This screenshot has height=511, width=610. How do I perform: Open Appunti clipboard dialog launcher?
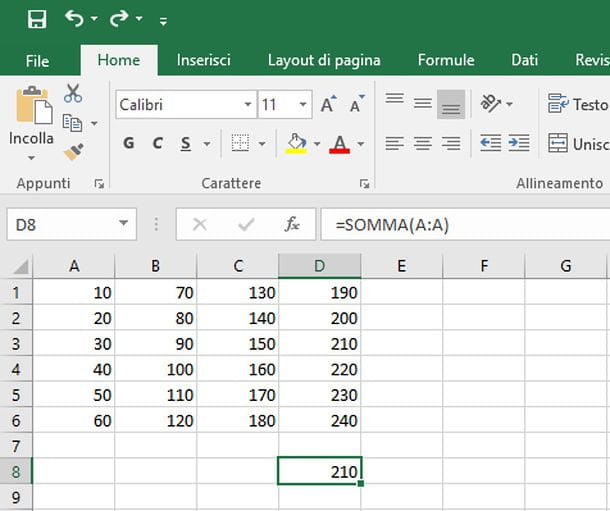tap(99, 184)
